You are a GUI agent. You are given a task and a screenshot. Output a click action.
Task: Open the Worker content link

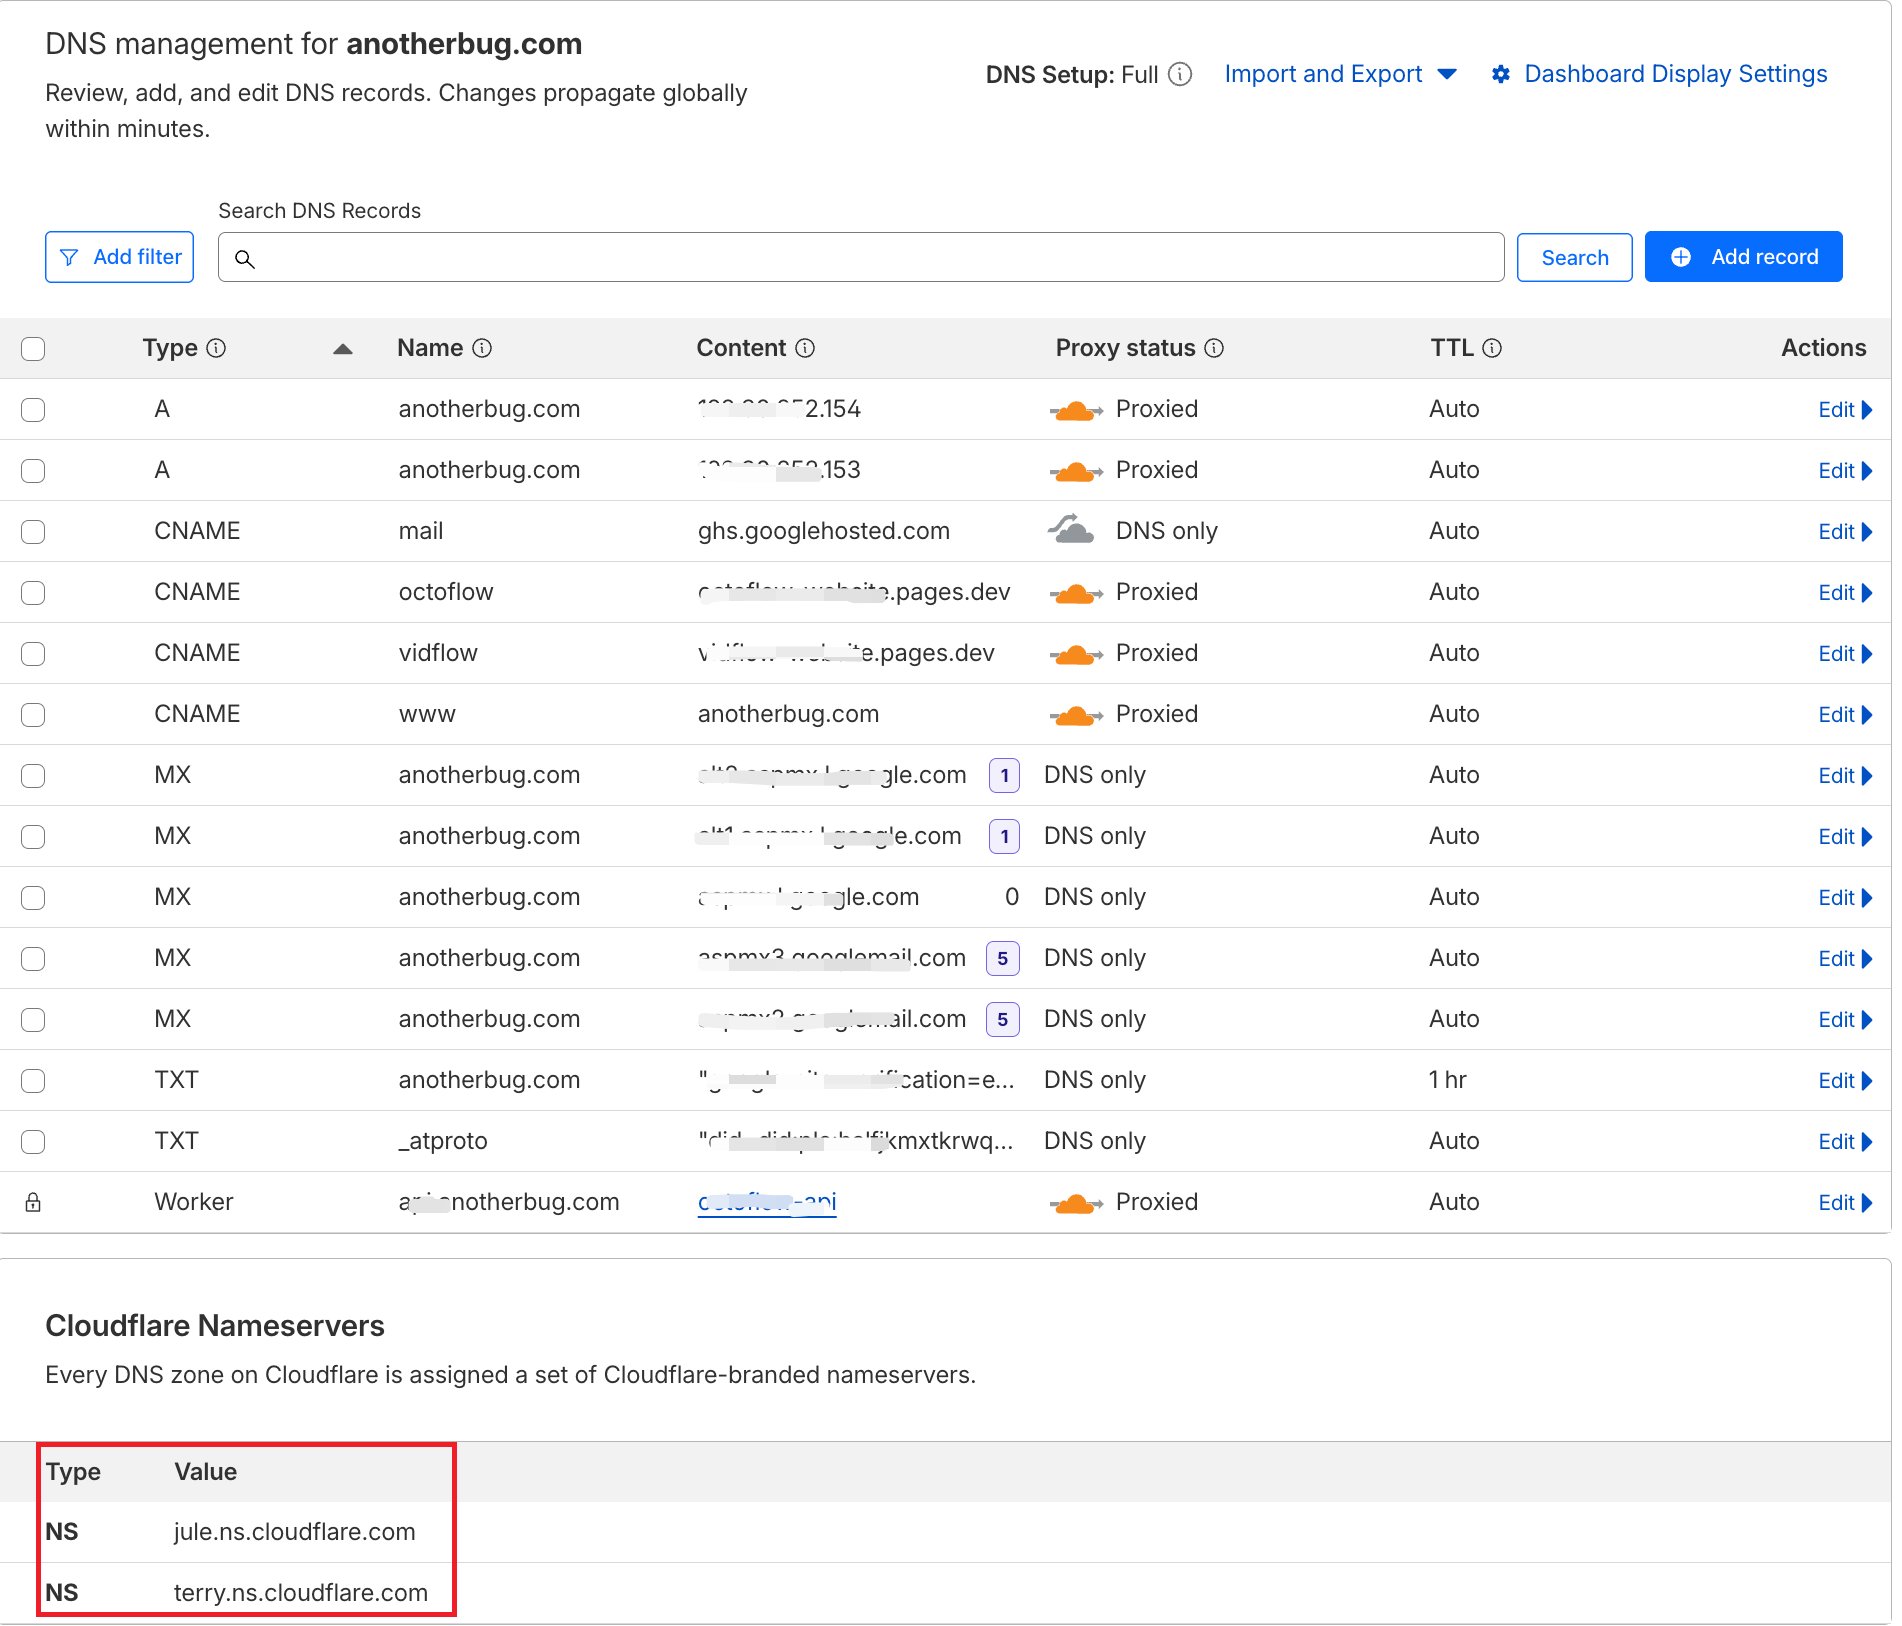[x=767, y=1202]
